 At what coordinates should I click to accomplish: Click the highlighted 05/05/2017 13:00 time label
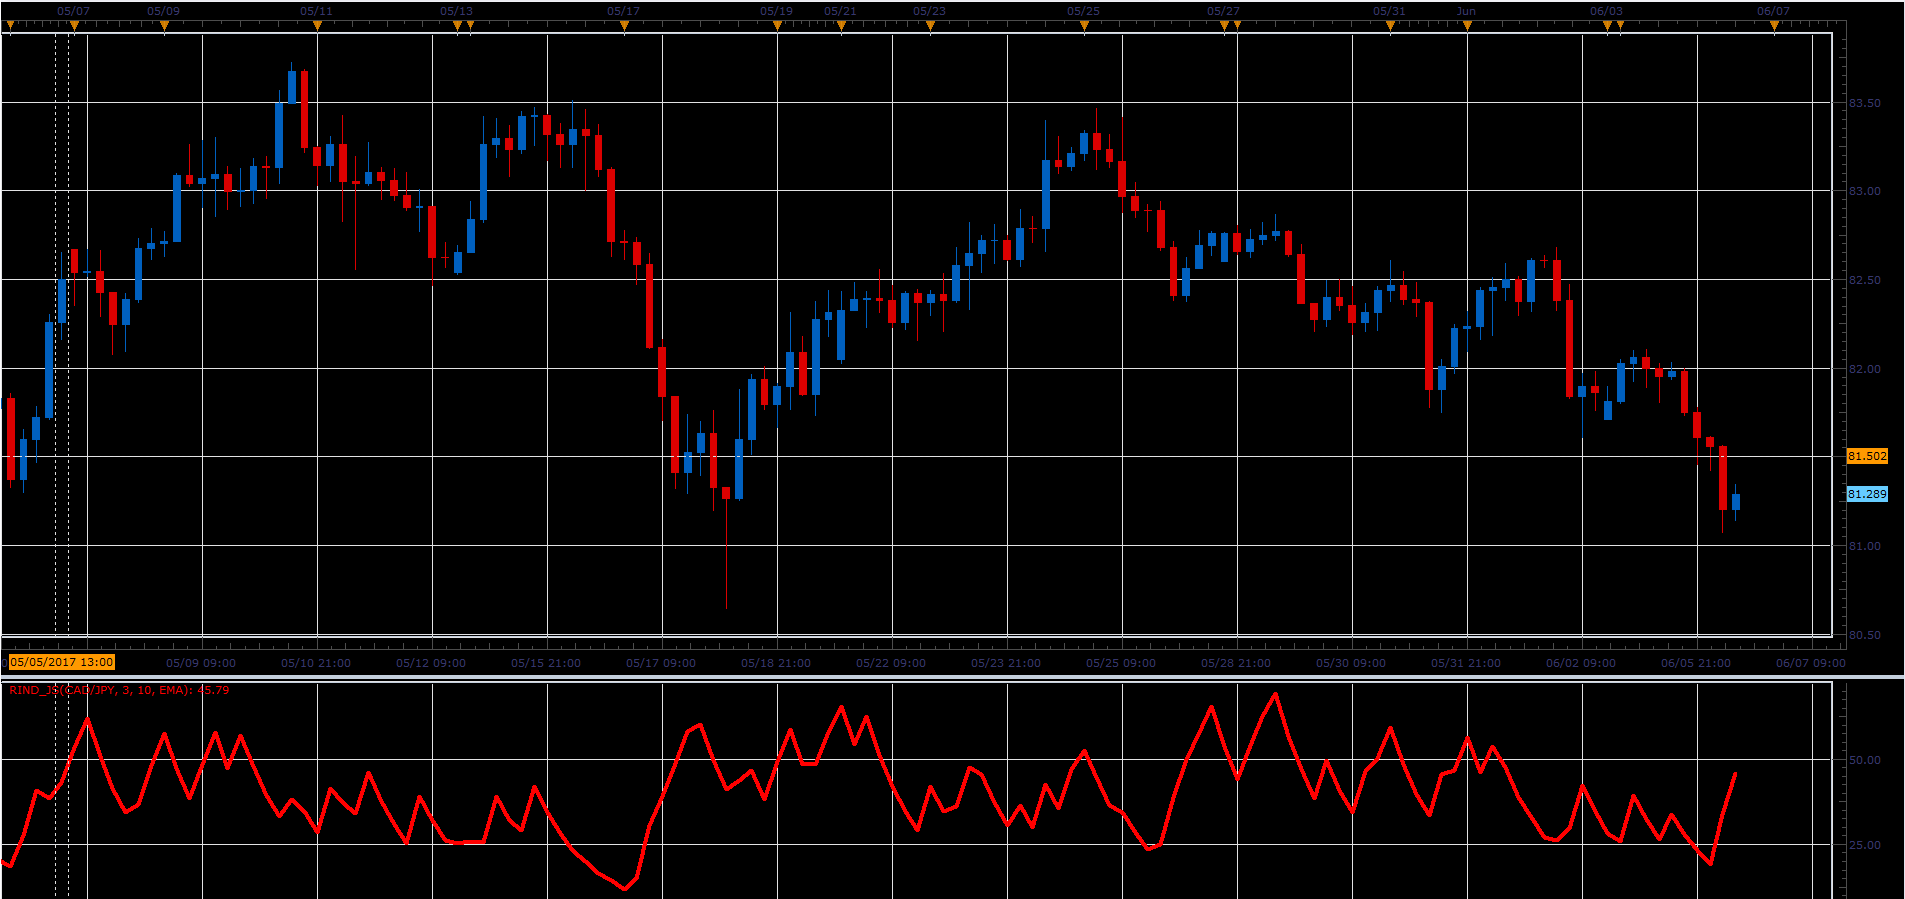coord(62,662)
